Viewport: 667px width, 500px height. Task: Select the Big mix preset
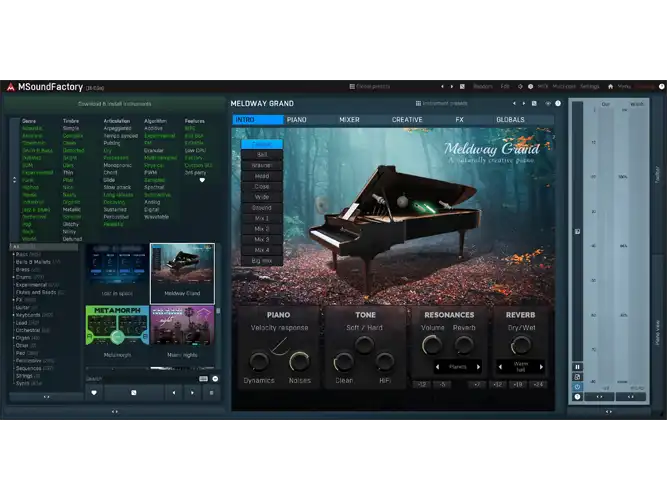click(x=262, y=261)
